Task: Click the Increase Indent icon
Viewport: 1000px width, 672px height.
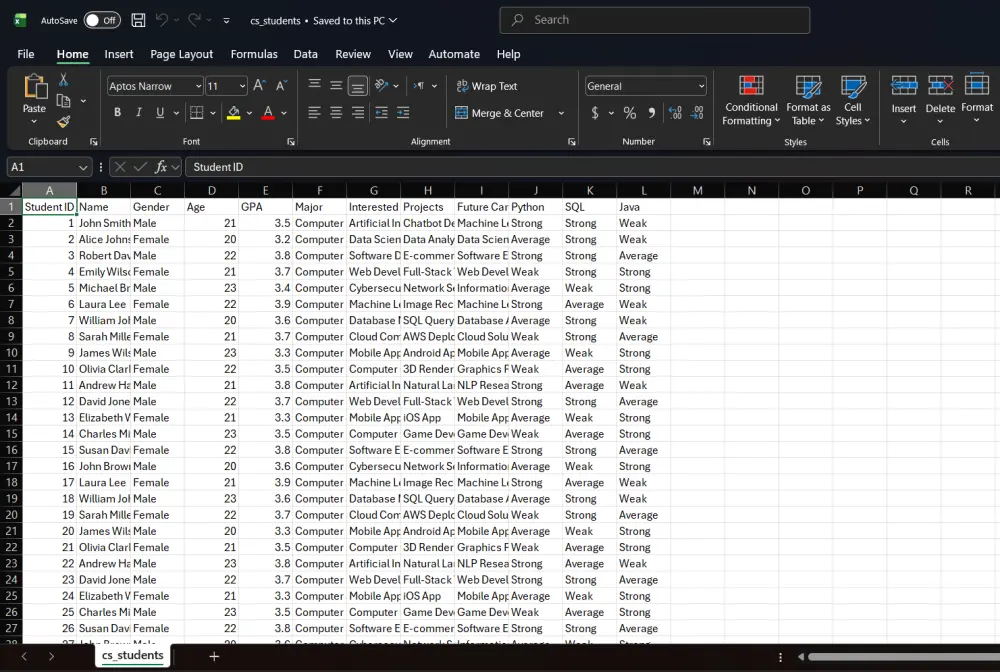Action: [403, 113]
